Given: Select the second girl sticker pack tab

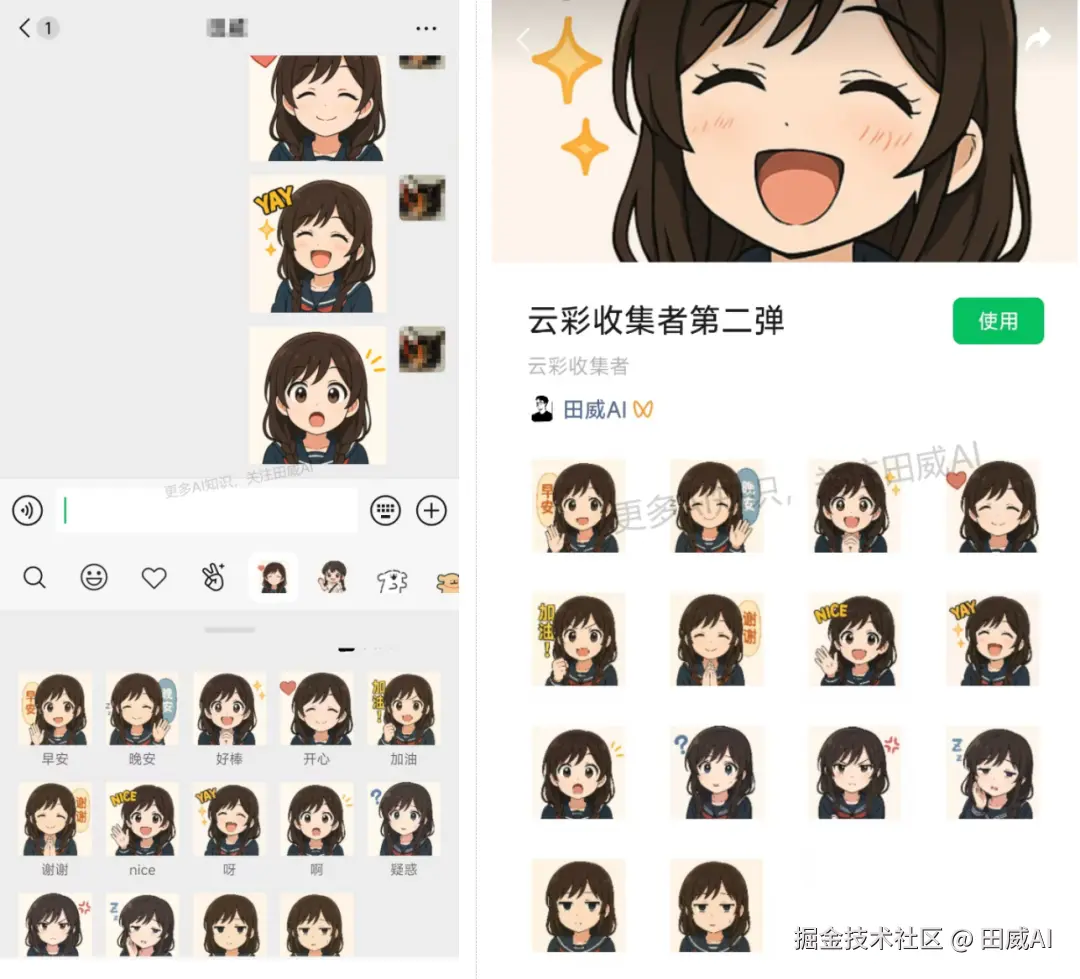Looking at the screenshot, I should click(333, 577).
